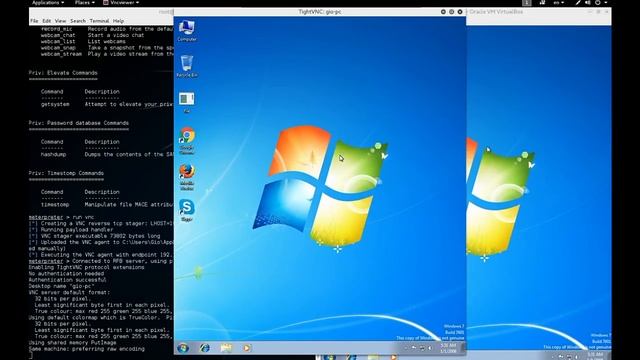The image size is (640, 360).
Task: Close the TightVNC: gio-pc window
Action: click(x=460, y=12)
